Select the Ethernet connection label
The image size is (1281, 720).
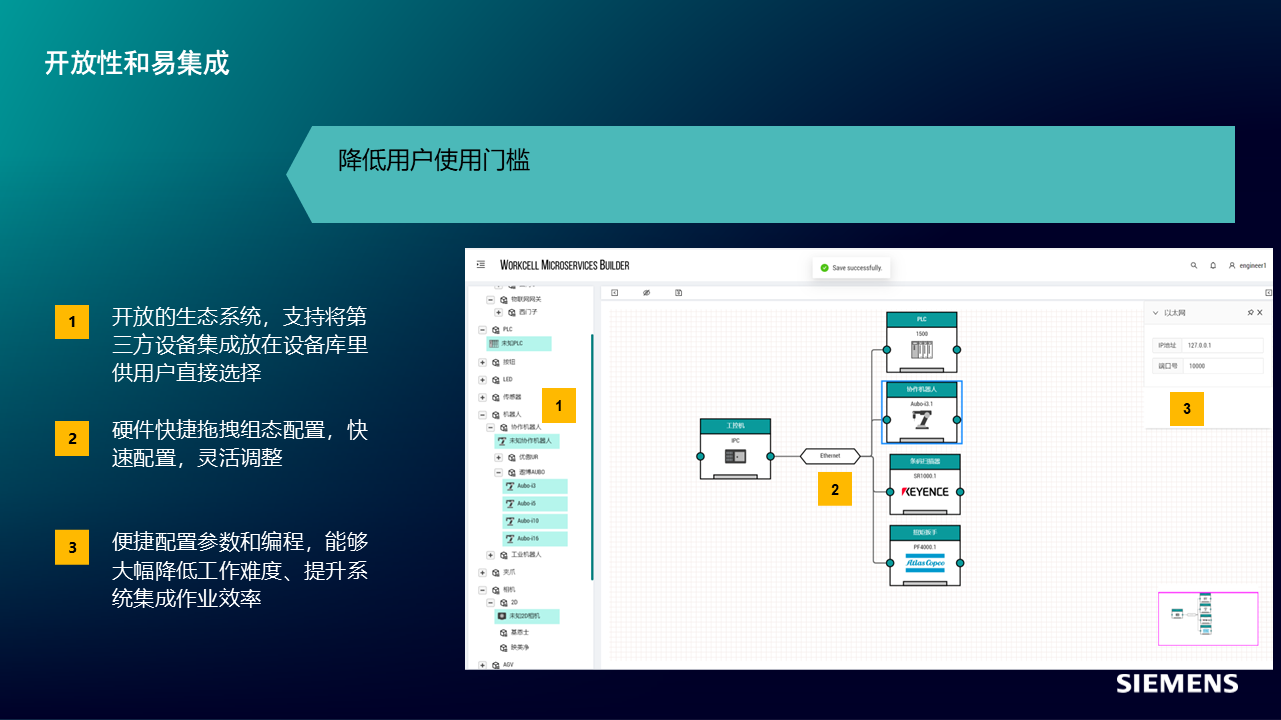pos(830,456)
